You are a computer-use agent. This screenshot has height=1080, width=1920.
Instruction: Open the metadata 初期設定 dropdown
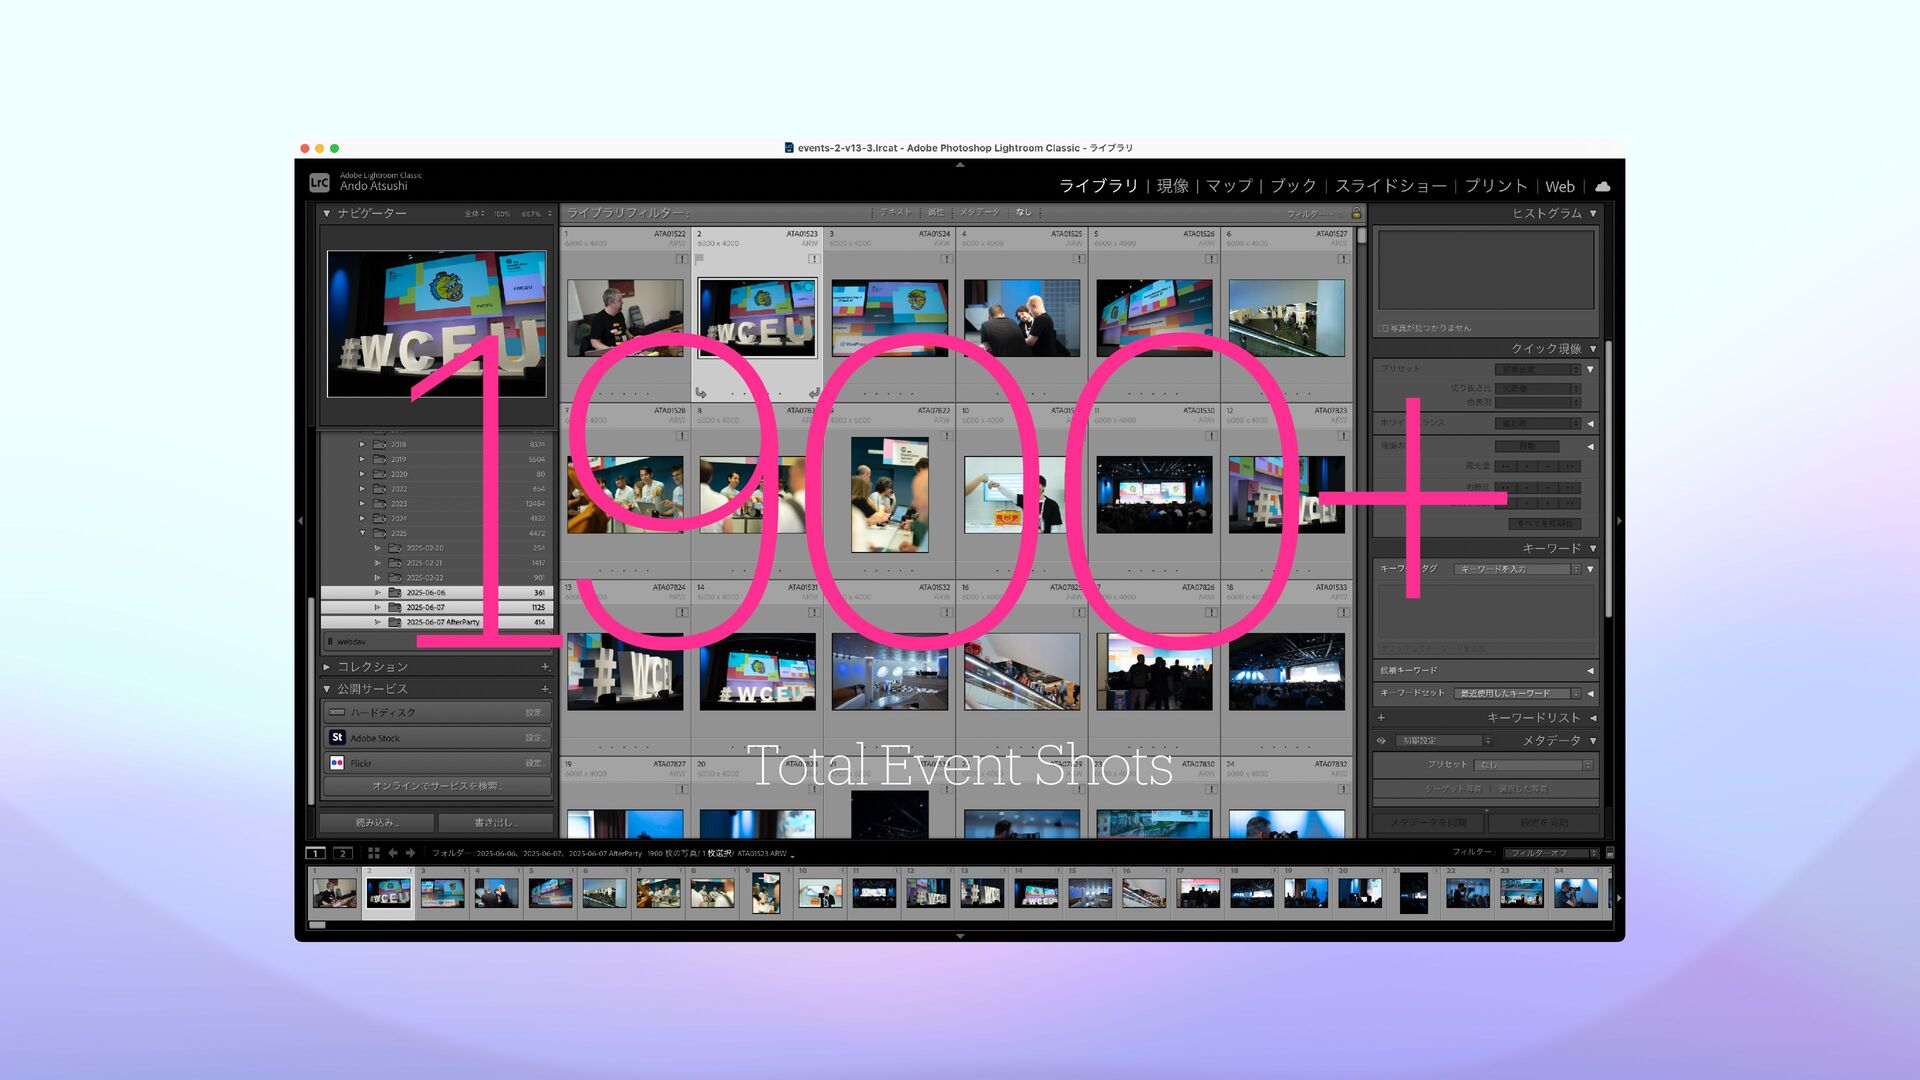(1444, 741)
